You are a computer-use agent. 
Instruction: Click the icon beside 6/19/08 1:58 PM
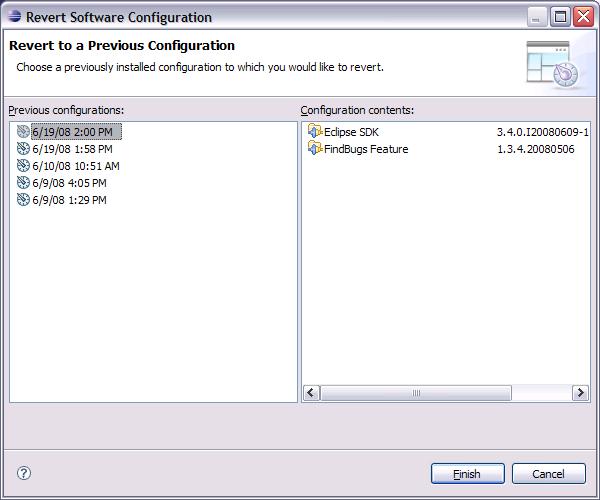pos(23,149)
